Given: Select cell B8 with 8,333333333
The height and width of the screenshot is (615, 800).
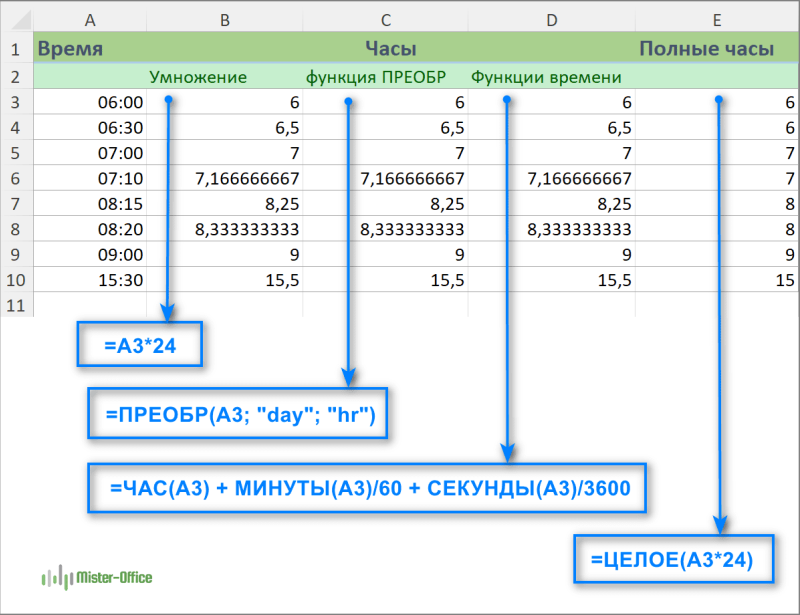Looking at the screenshot, I should click(224, 229).
